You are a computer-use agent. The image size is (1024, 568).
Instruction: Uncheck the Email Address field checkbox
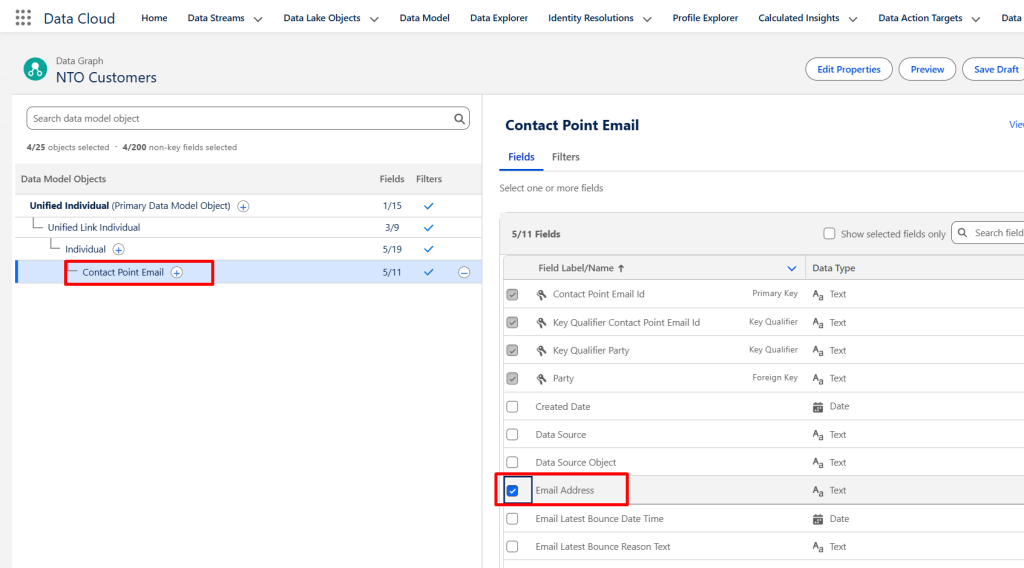tap(513, 490)
